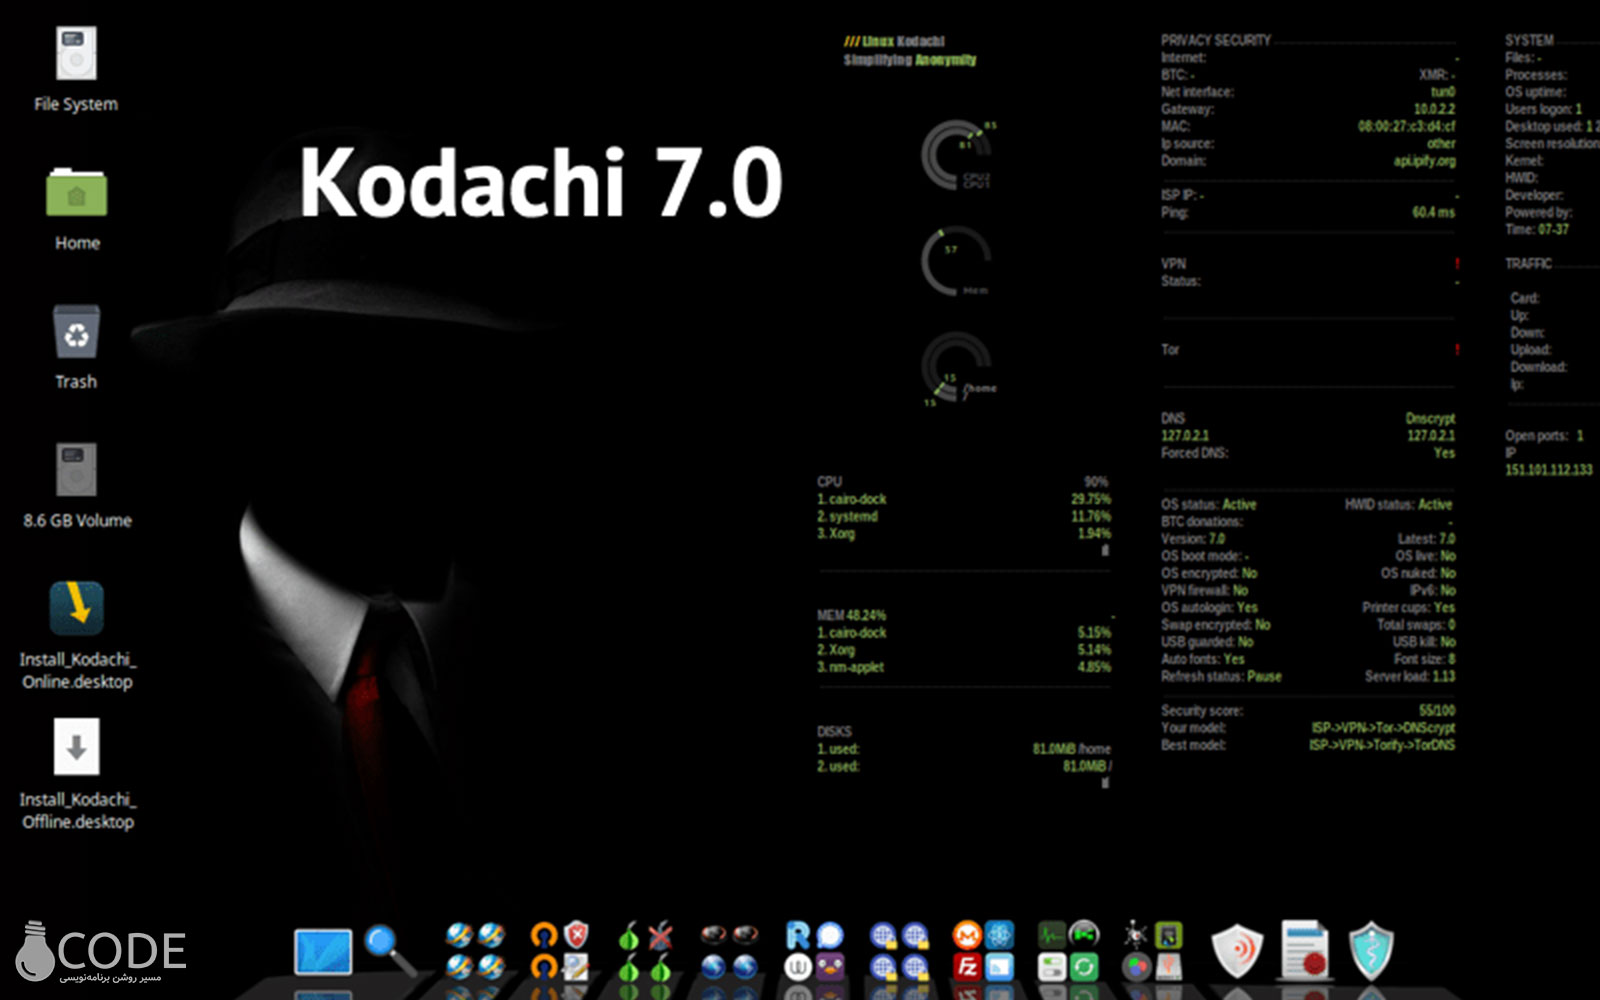Click the 'Forced DNS:' row label
The image size is (1600, 1000).
[1194, 453]
